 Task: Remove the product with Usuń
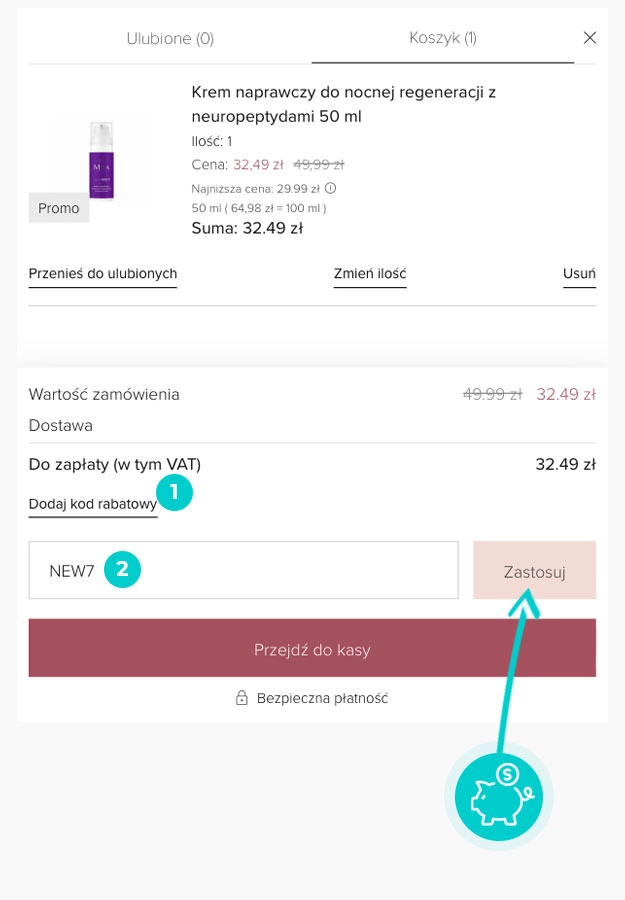(x=579, y=274)
